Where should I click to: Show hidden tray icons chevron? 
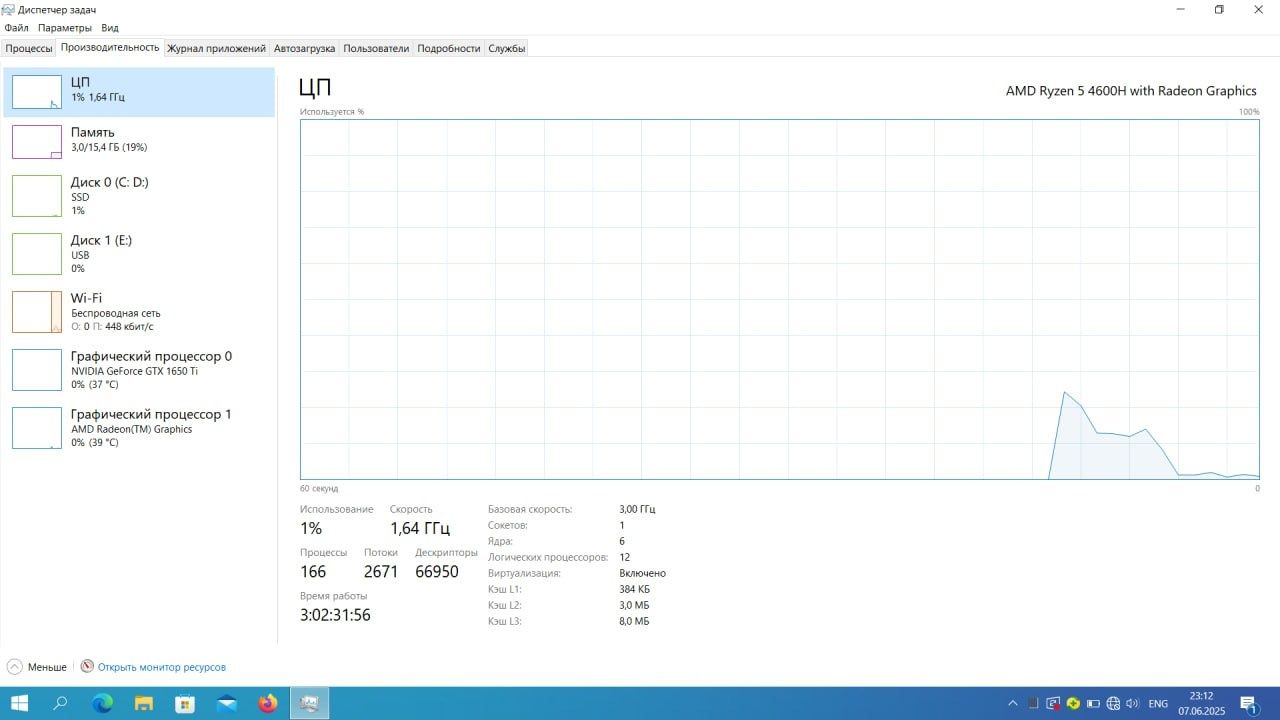click(1012, 704)
